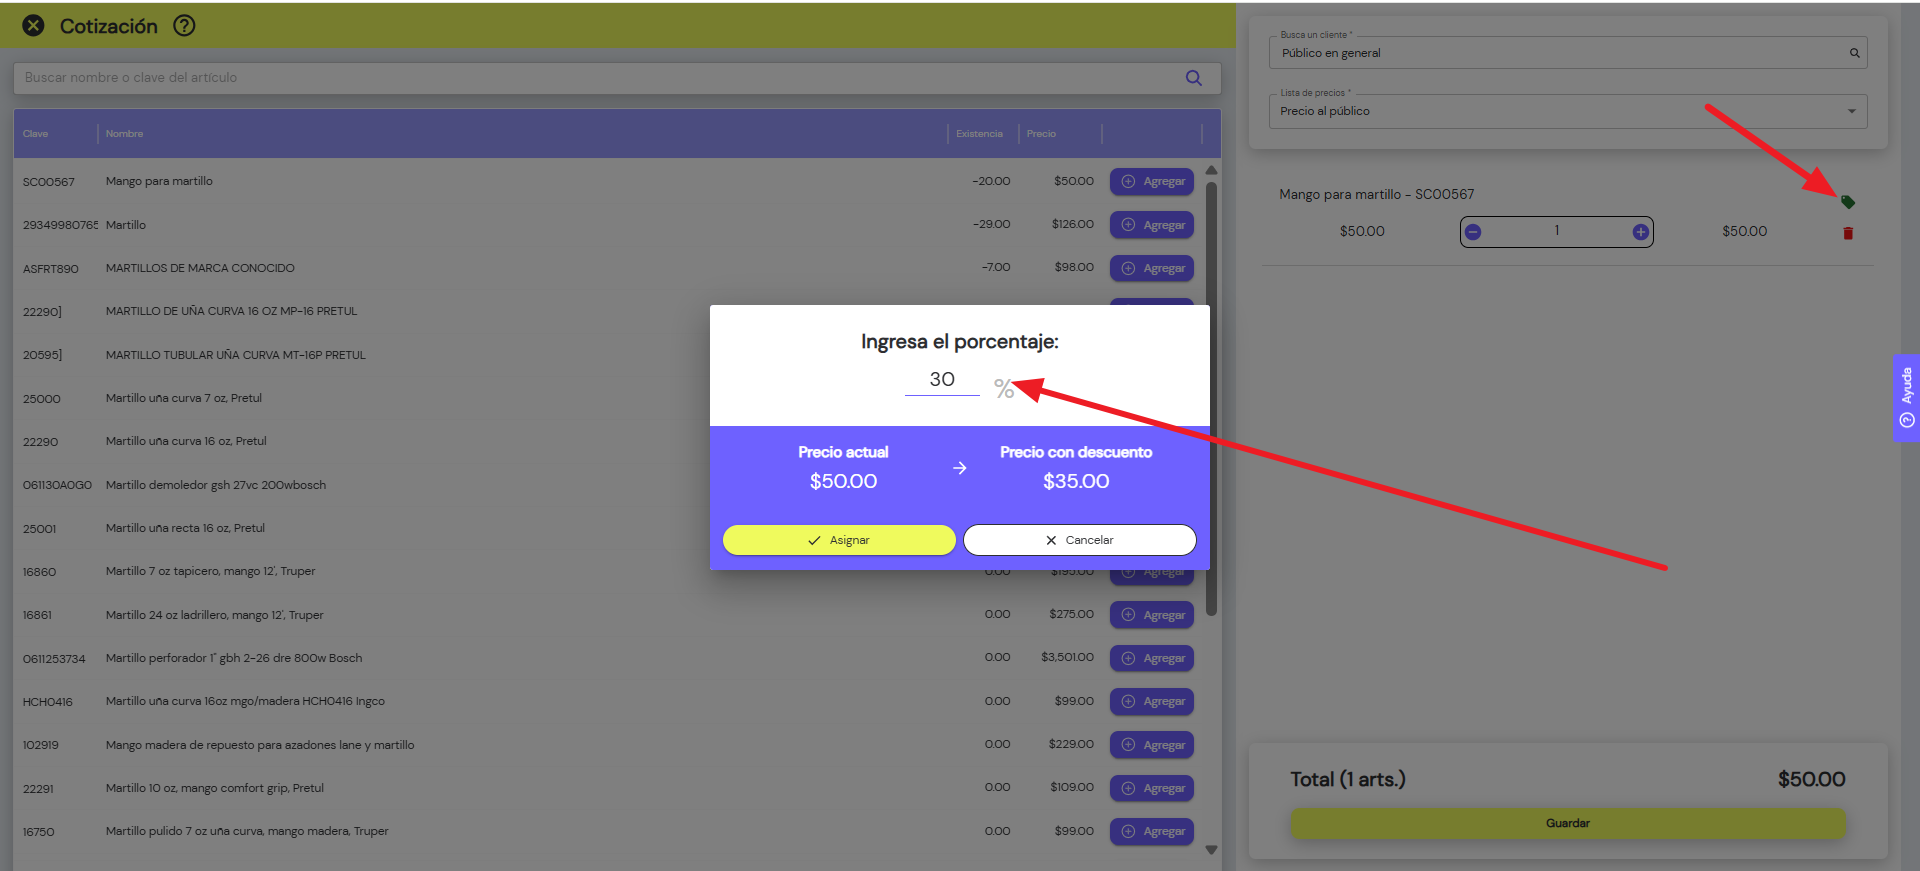Click the quantity field showing 1
The image size is (1920, 871).
coord(1556,231)
